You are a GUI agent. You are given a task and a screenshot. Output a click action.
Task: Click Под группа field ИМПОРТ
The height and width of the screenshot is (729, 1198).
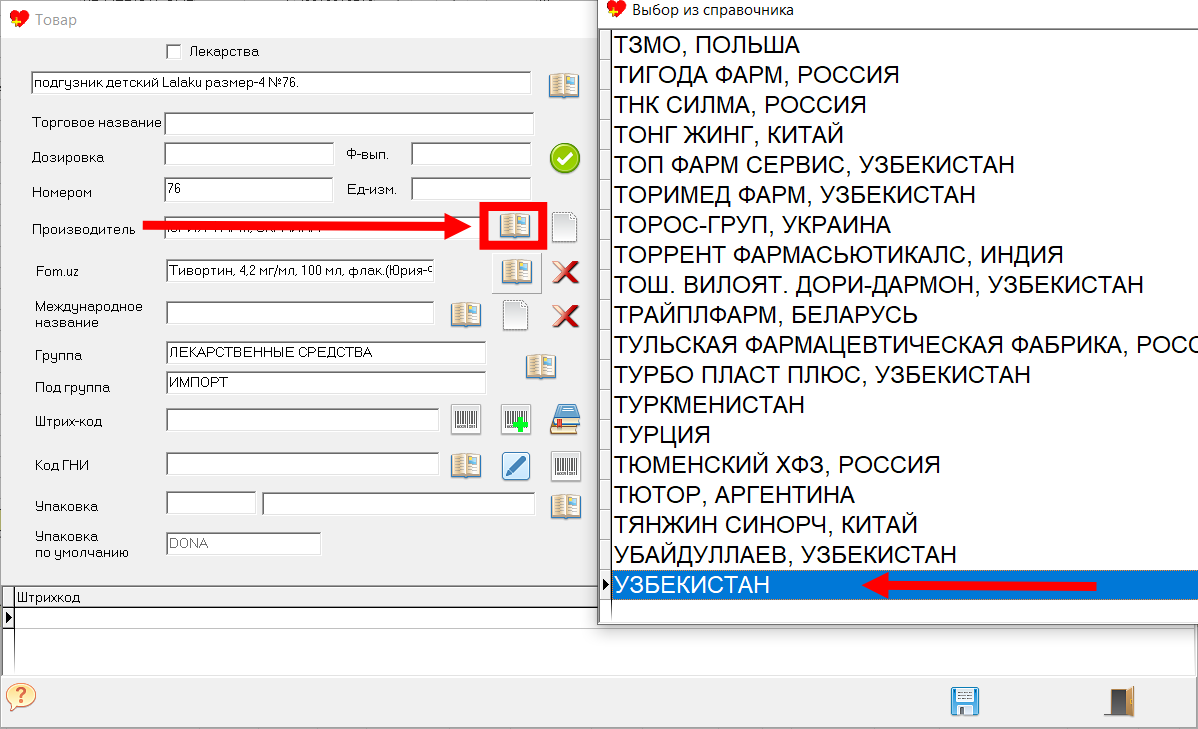click(326, 382)
